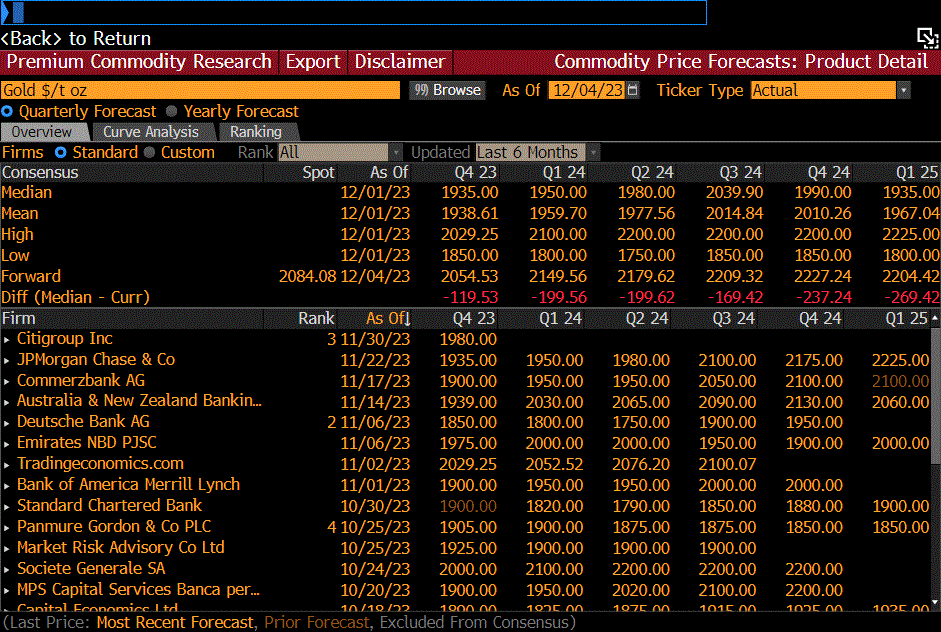Select the Australia & New Zealand Bankin... firm
Viewport: 941px width, 632px height.
pyautogui.click(x=139, y=400)
